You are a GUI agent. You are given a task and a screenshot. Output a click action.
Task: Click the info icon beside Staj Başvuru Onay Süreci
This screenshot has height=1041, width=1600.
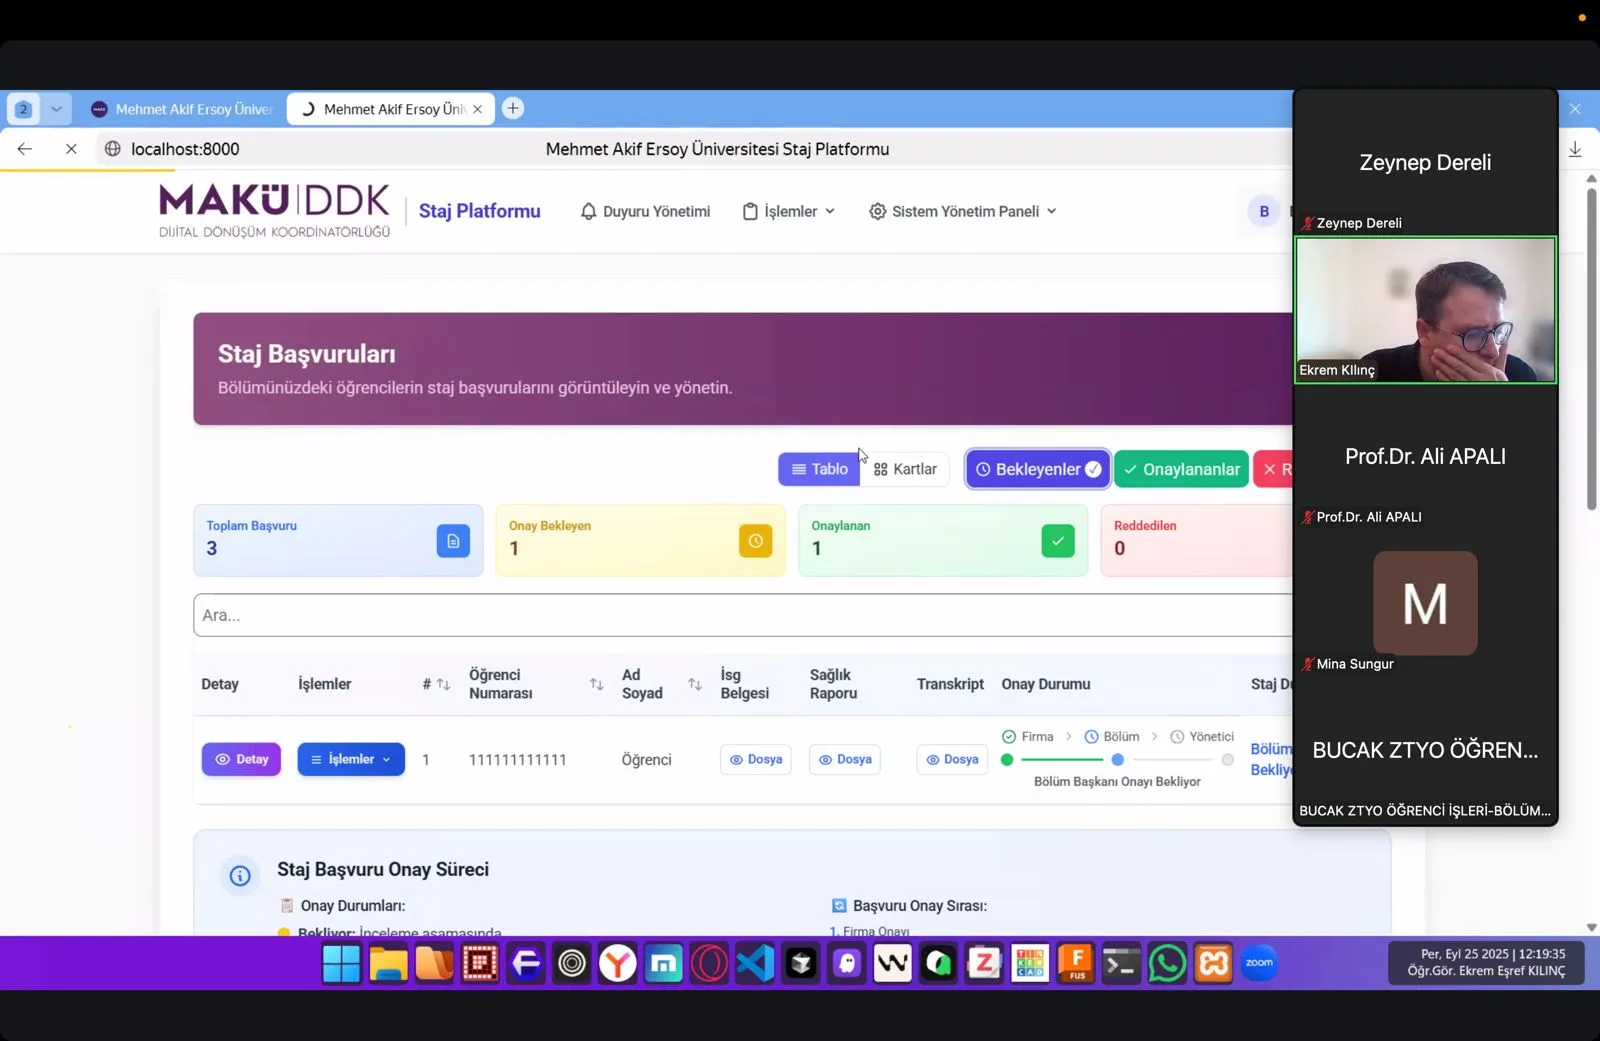(240, 876)
